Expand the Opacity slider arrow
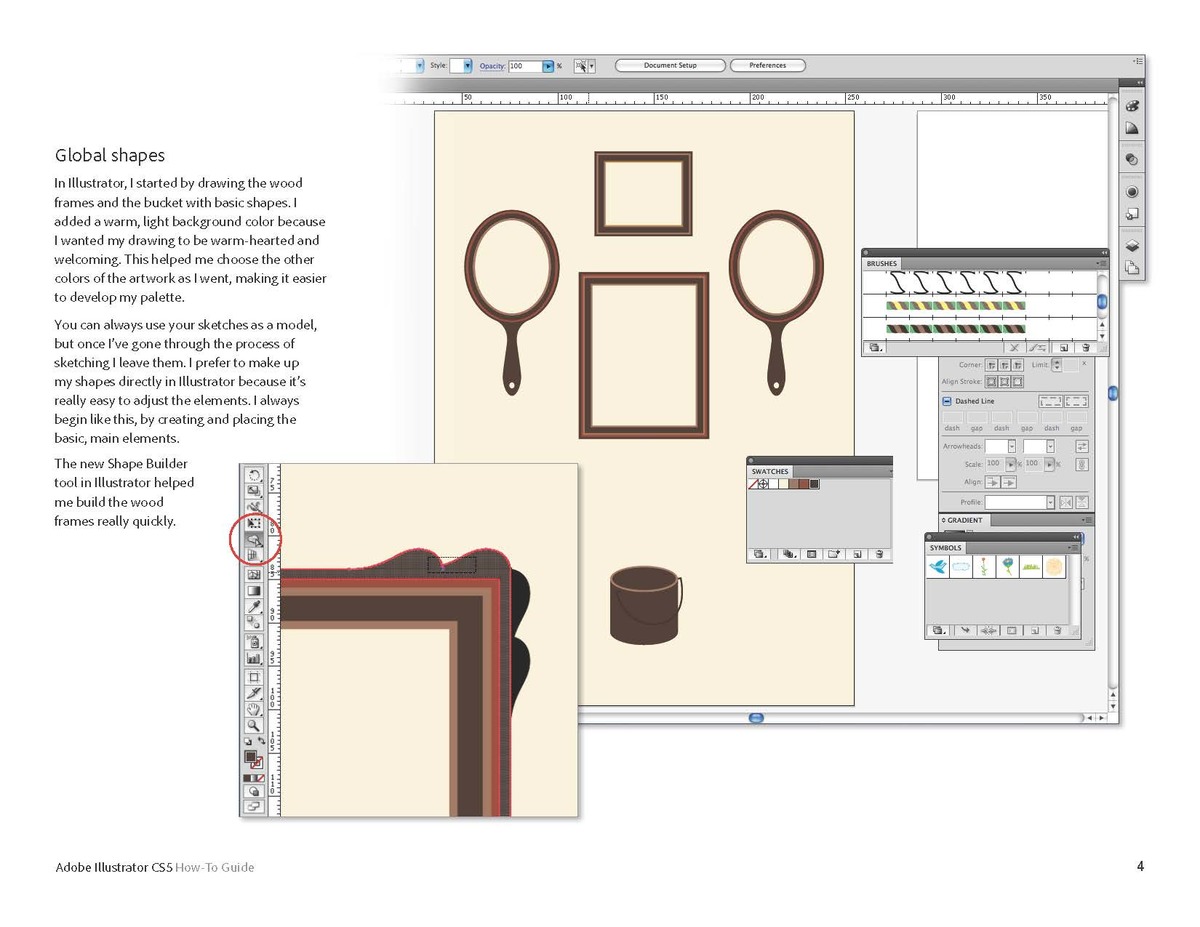 pyautogui.click(x=547, y=66)
